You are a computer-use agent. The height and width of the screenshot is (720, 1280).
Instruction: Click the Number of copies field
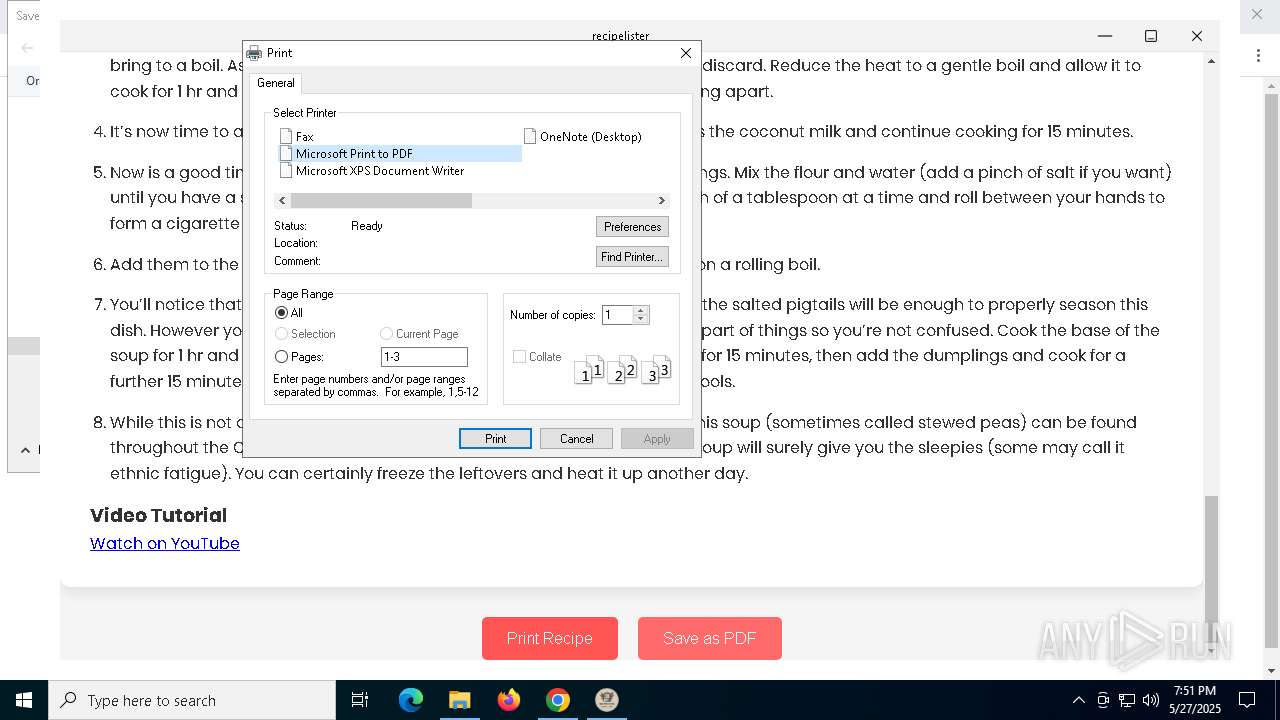[x=618, y=314]
